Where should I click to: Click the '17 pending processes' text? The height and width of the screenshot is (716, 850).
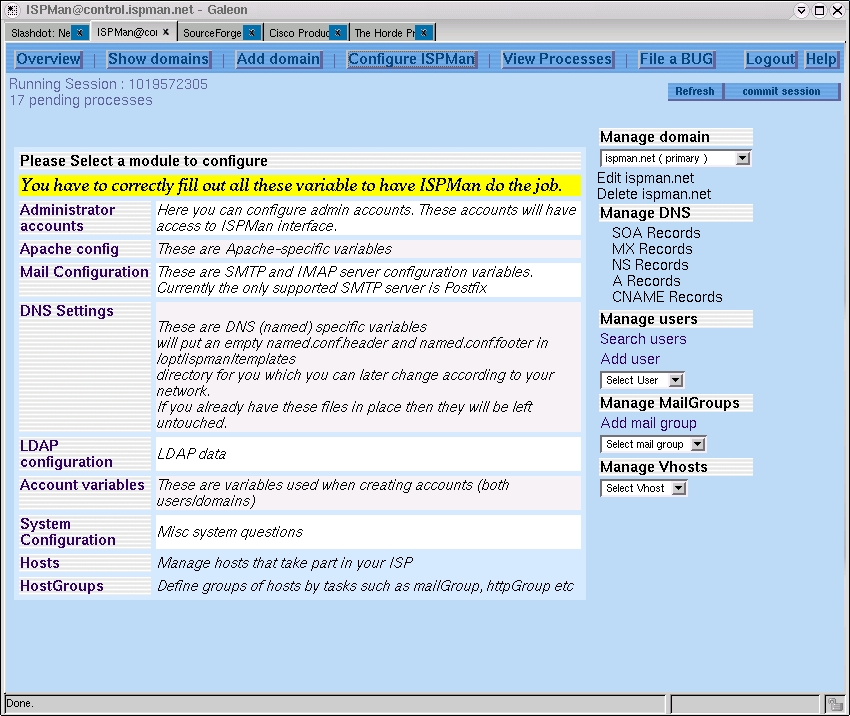point(81,100)
